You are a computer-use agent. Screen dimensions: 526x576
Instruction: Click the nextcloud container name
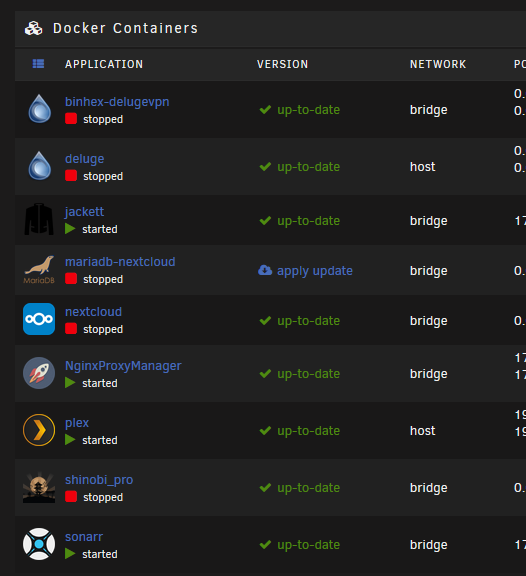click(93, 312)
